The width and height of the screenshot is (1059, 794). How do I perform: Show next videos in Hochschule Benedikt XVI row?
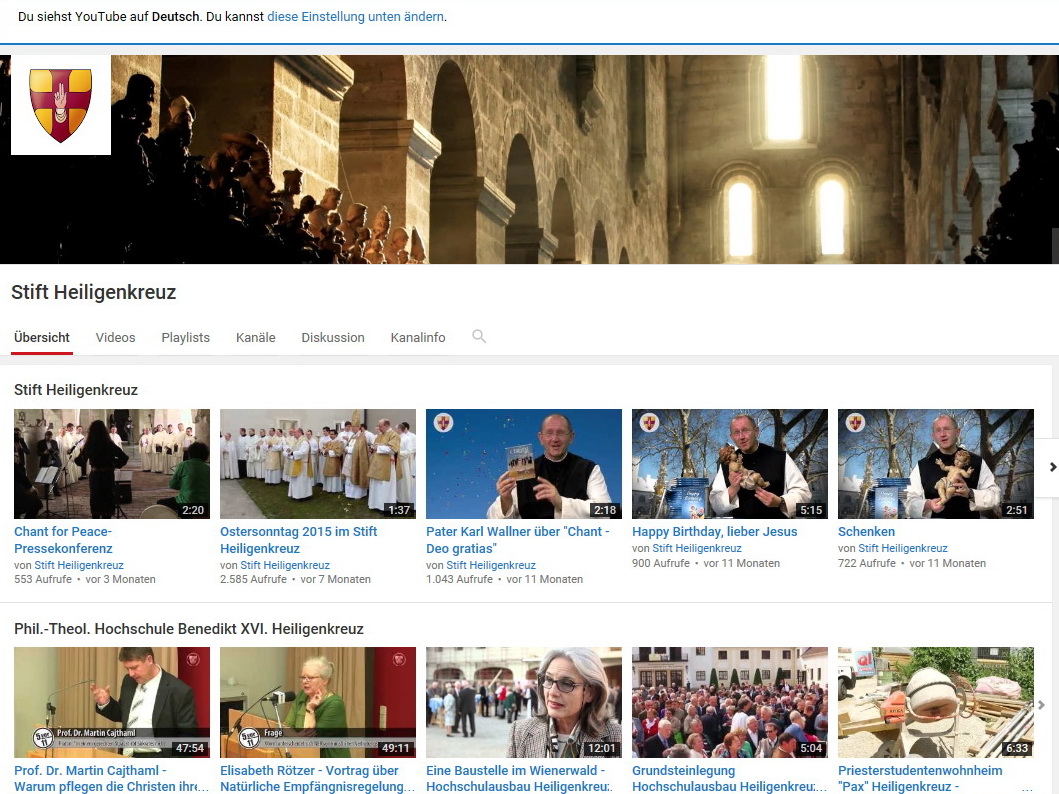click(1041, 705)
